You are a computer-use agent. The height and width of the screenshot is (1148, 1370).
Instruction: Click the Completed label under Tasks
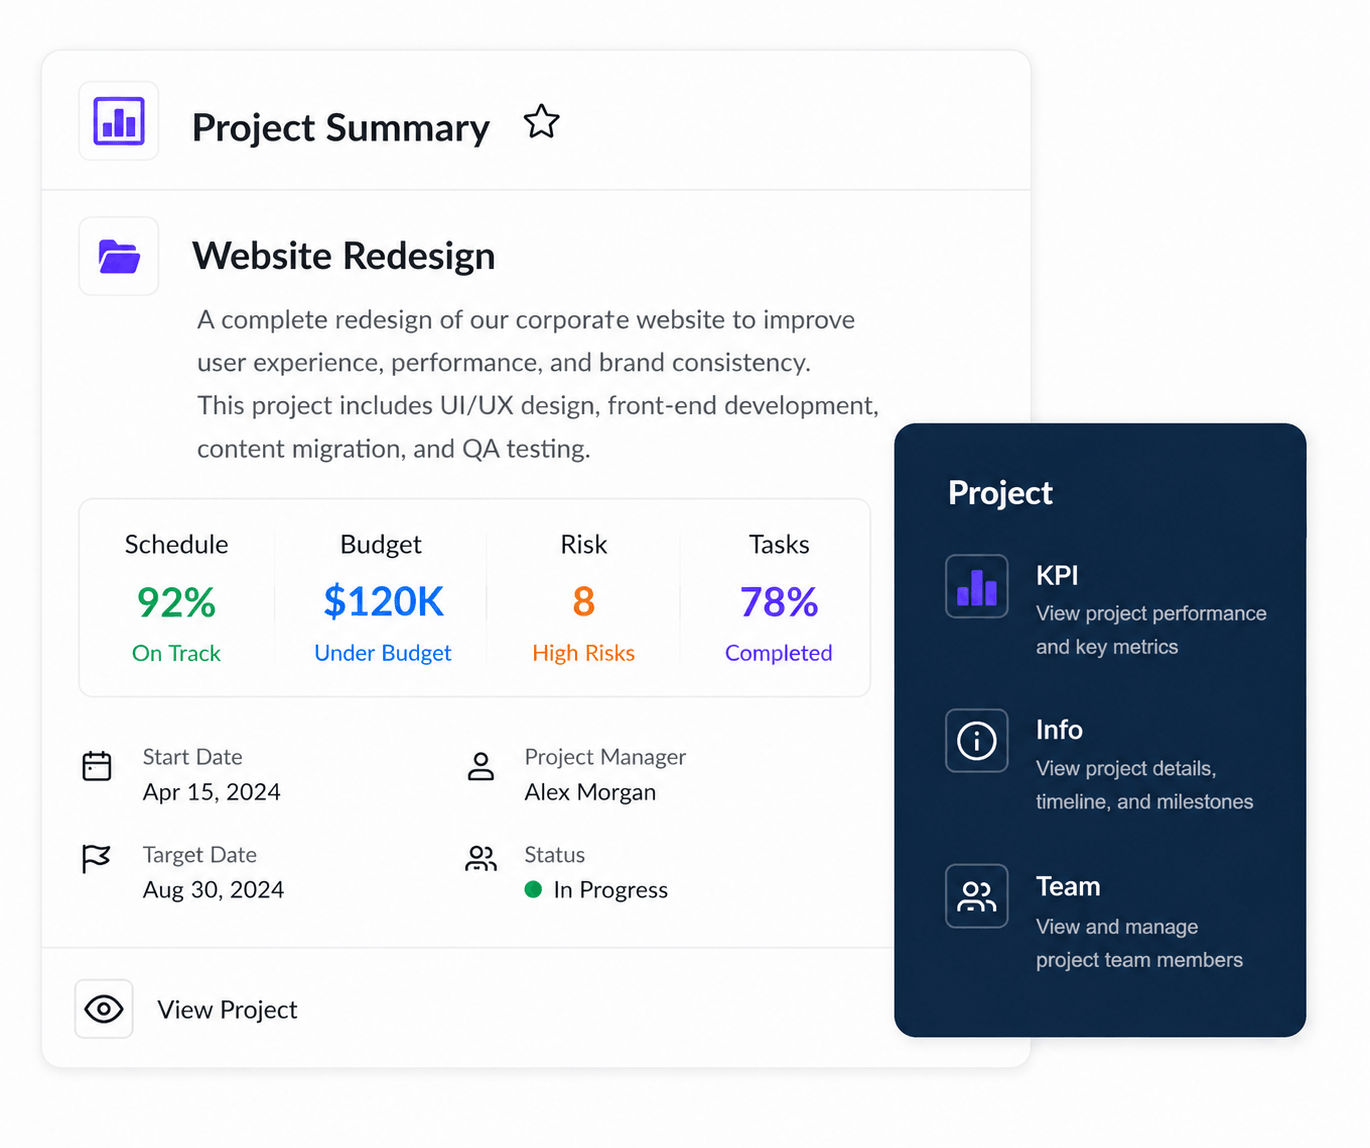tap(779, 653)
